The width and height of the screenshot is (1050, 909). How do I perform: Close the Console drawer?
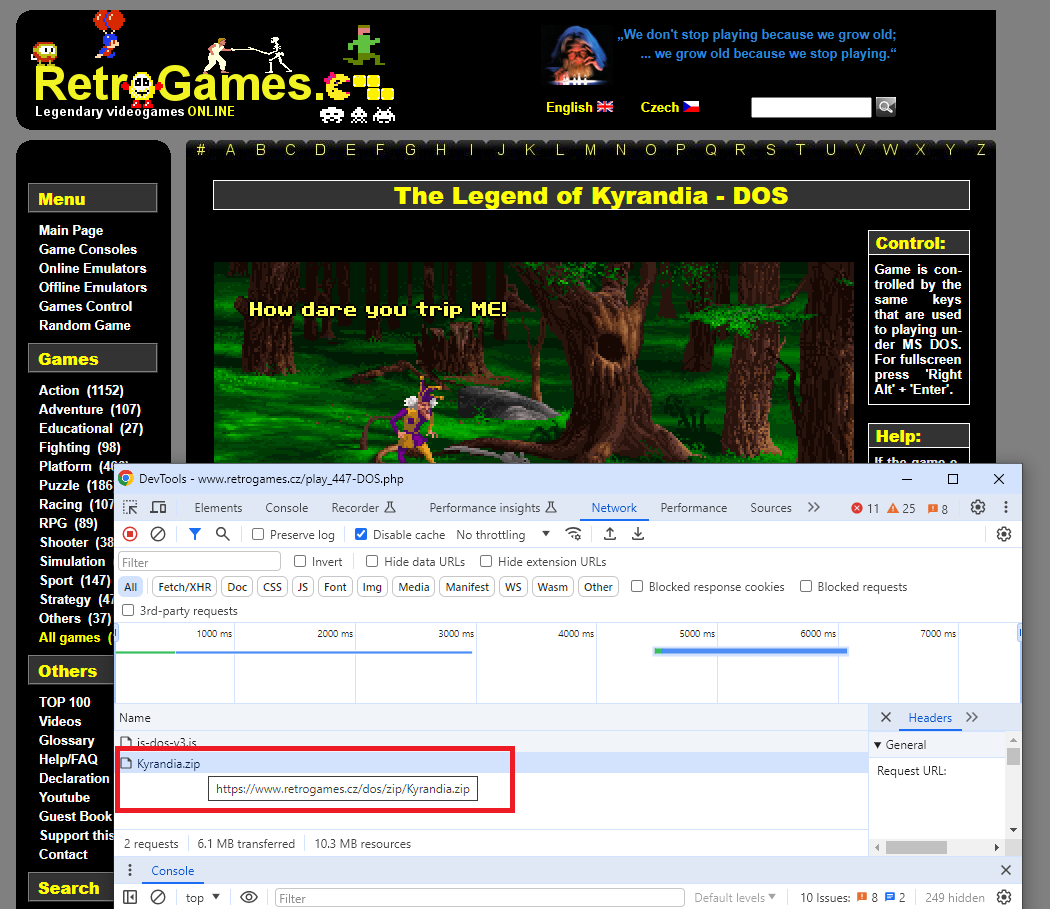click(1005, 870)
